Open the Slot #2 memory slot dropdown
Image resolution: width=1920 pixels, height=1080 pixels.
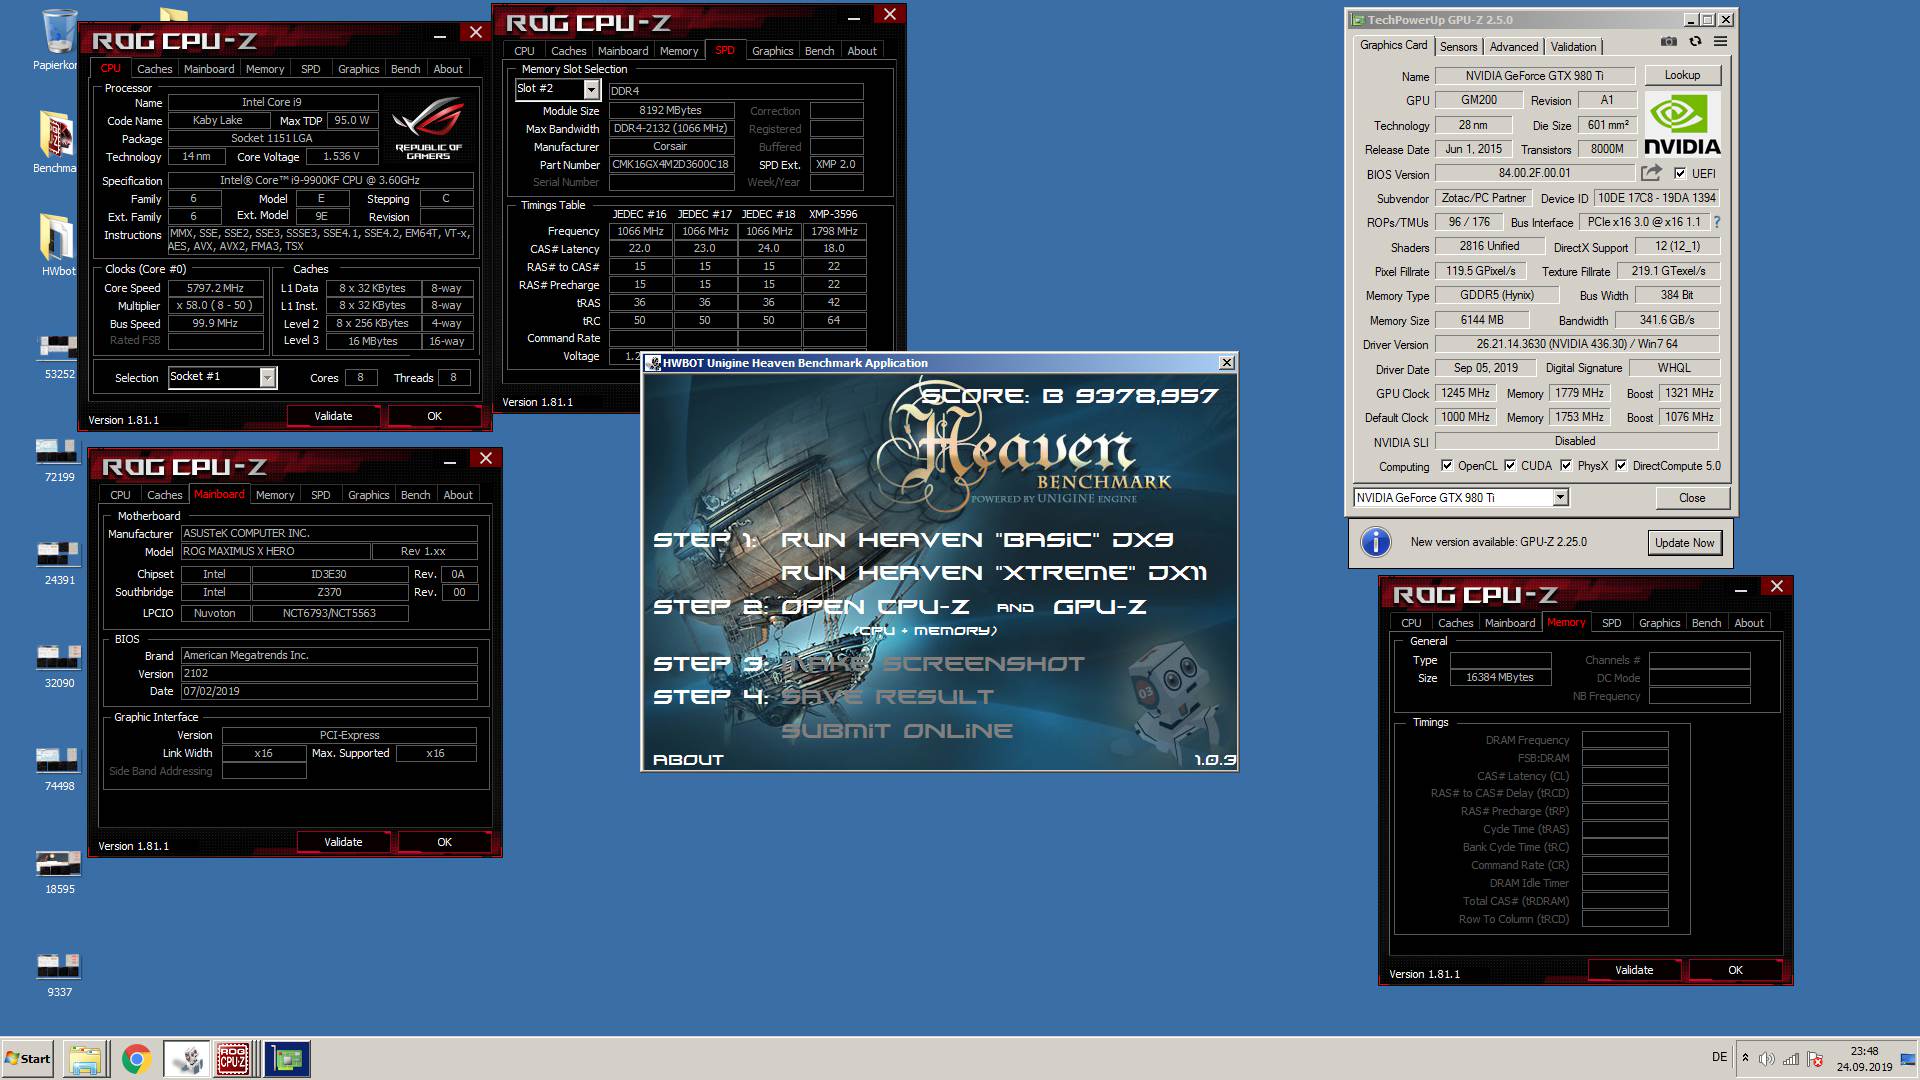click(591, 89)
